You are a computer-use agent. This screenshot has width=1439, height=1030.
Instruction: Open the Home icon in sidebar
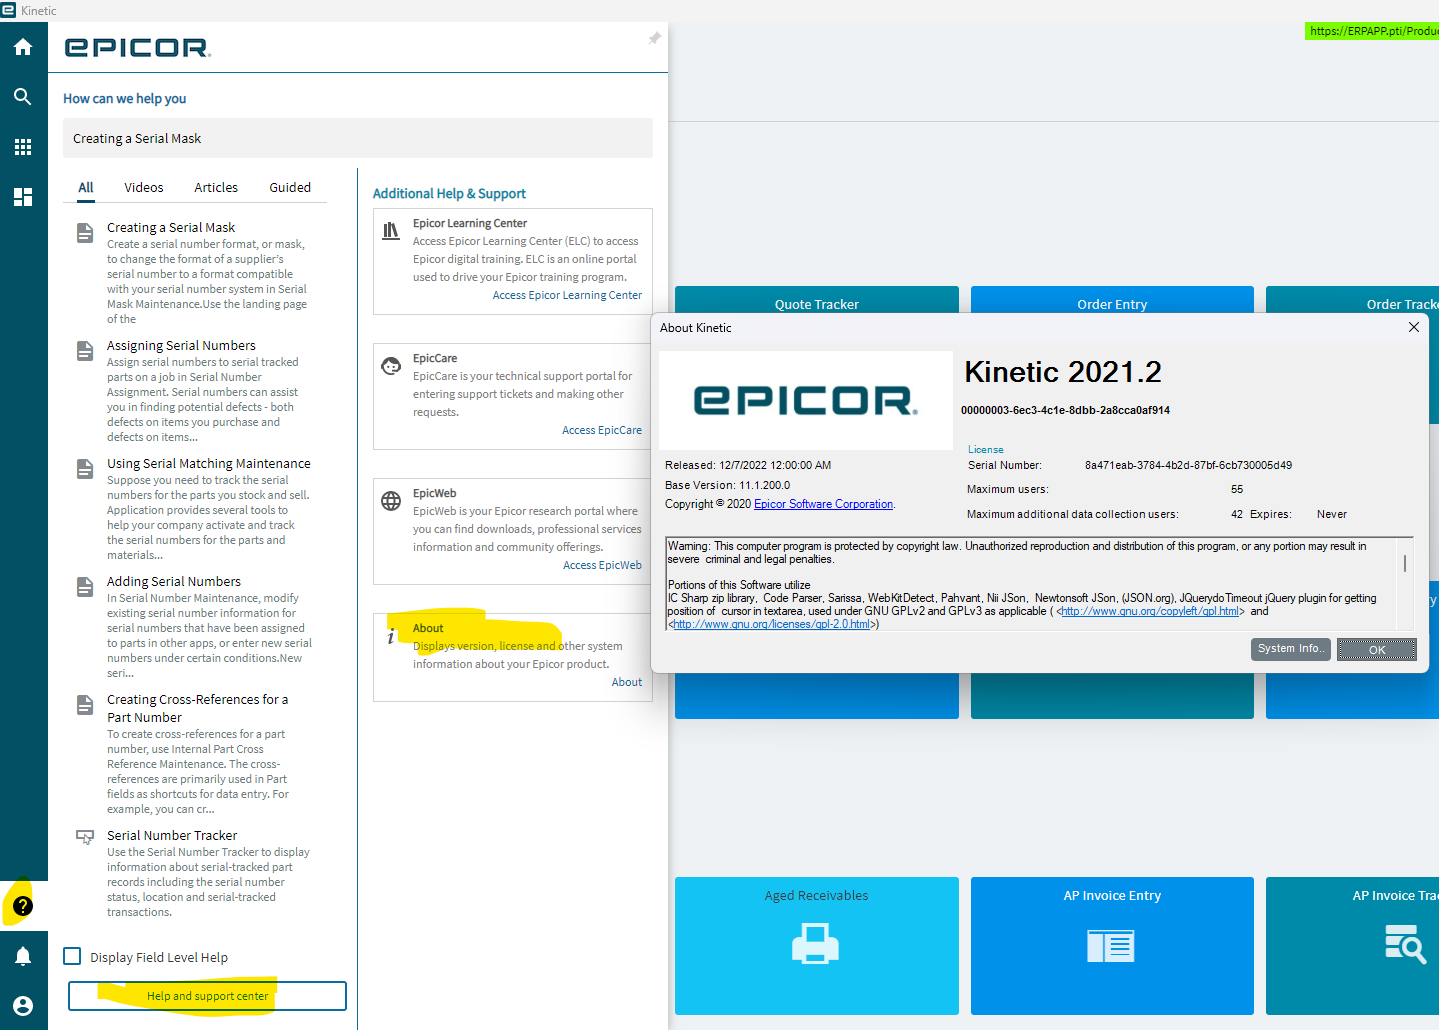[x=23, y=47]
